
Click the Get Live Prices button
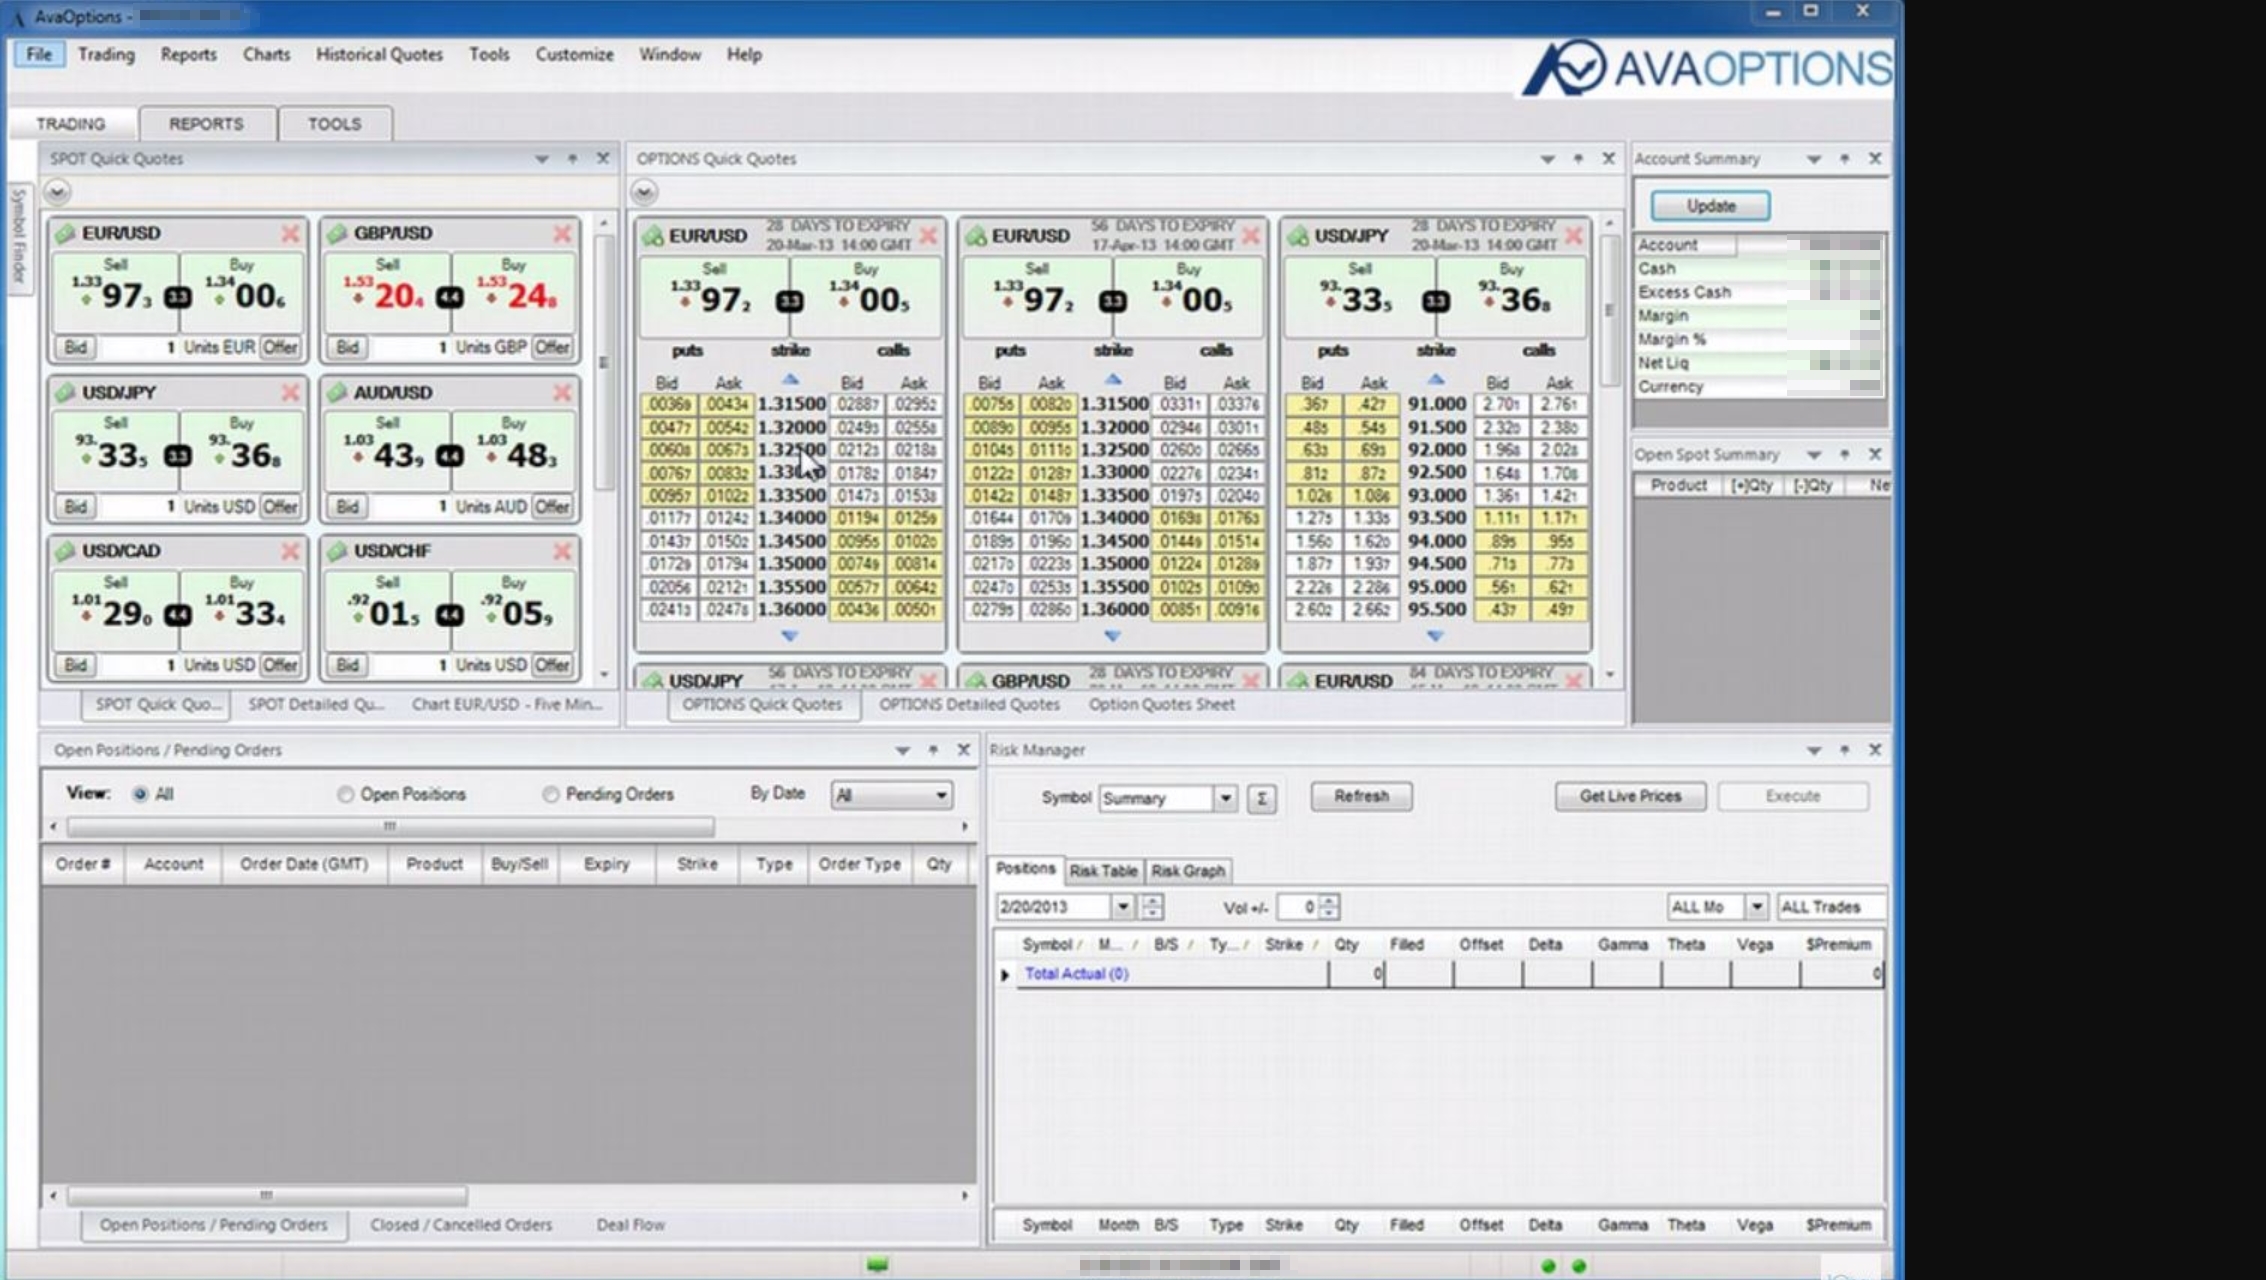pyautogui.click(x=1630, y=796)
